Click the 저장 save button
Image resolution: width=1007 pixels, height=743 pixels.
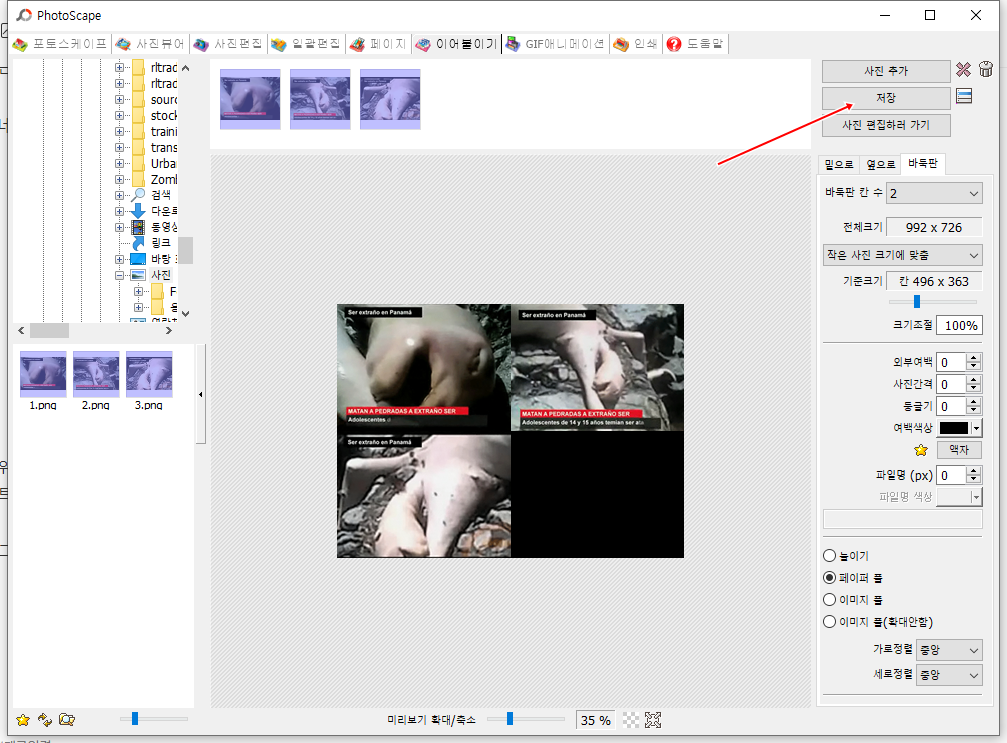[886, 98]
